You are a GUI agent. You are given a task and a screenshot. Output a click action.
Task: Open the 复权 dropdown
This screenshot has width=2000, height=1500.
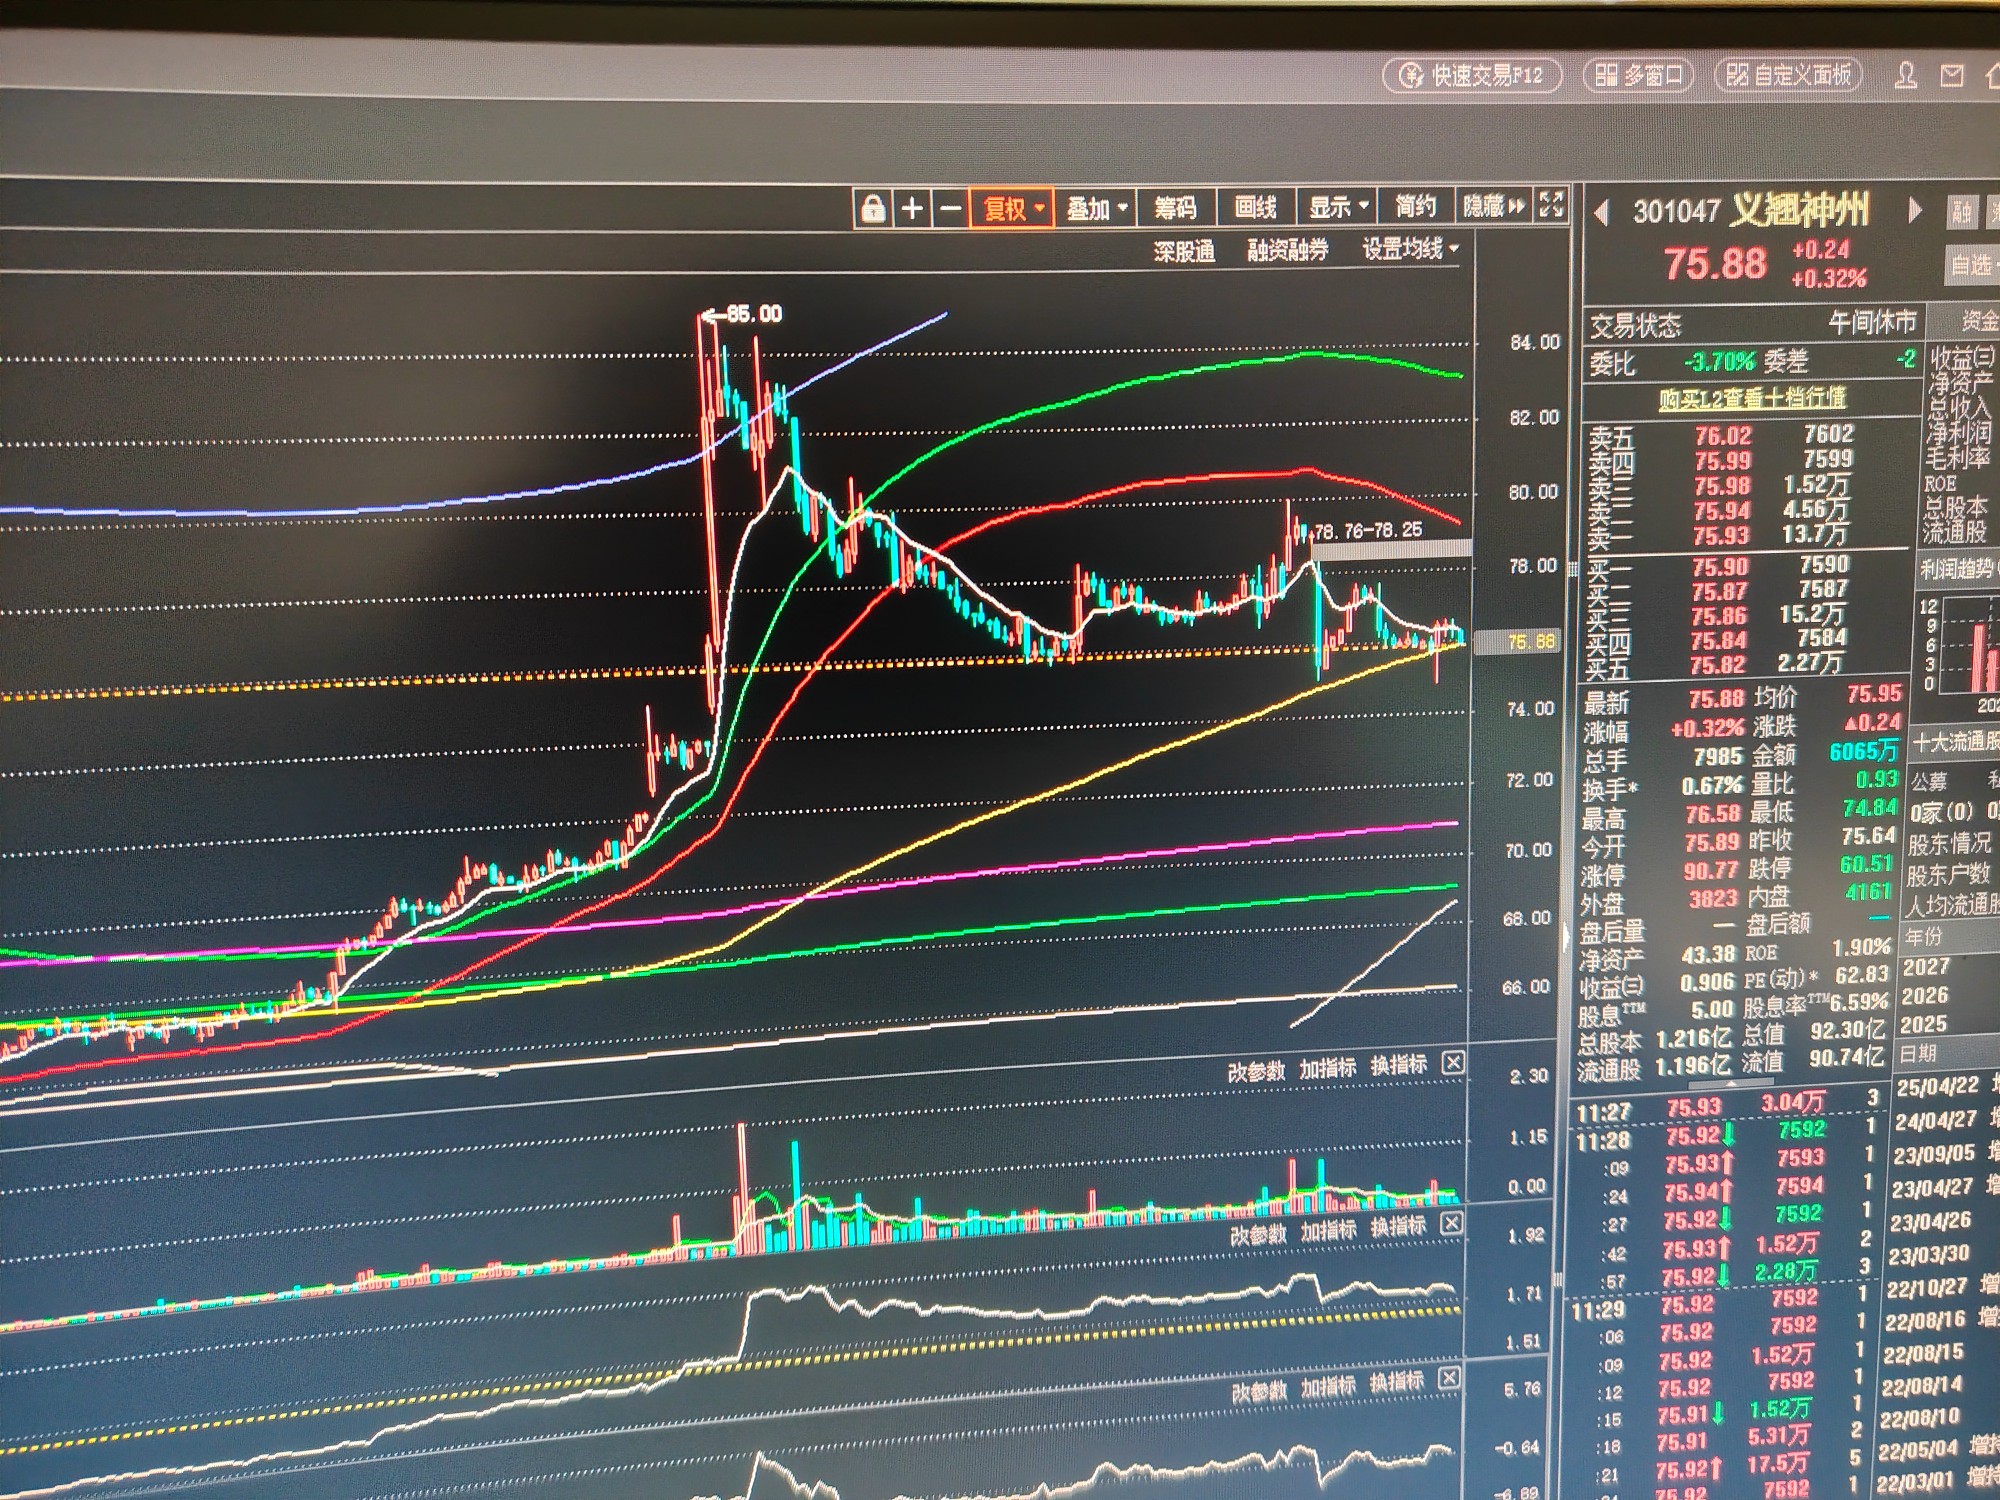click(x=1012, y=209)
